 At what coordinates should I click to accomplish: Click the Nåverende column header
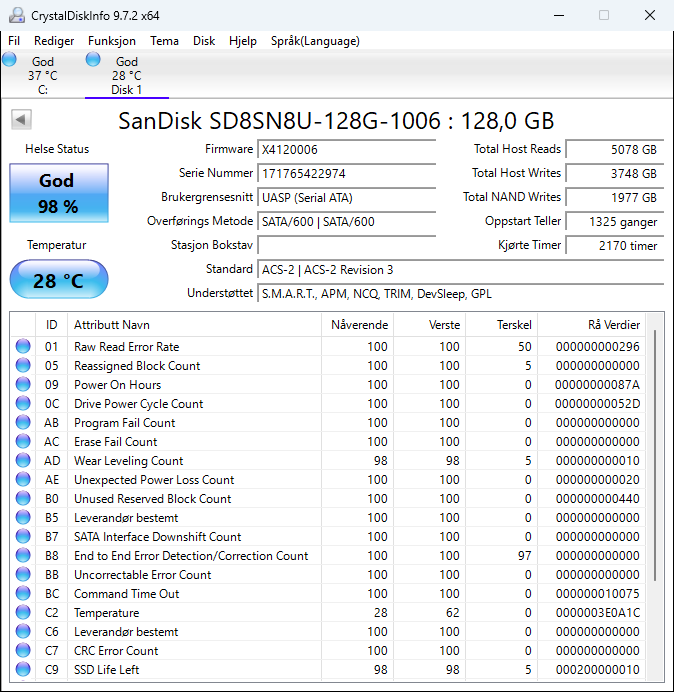[358, 325]
